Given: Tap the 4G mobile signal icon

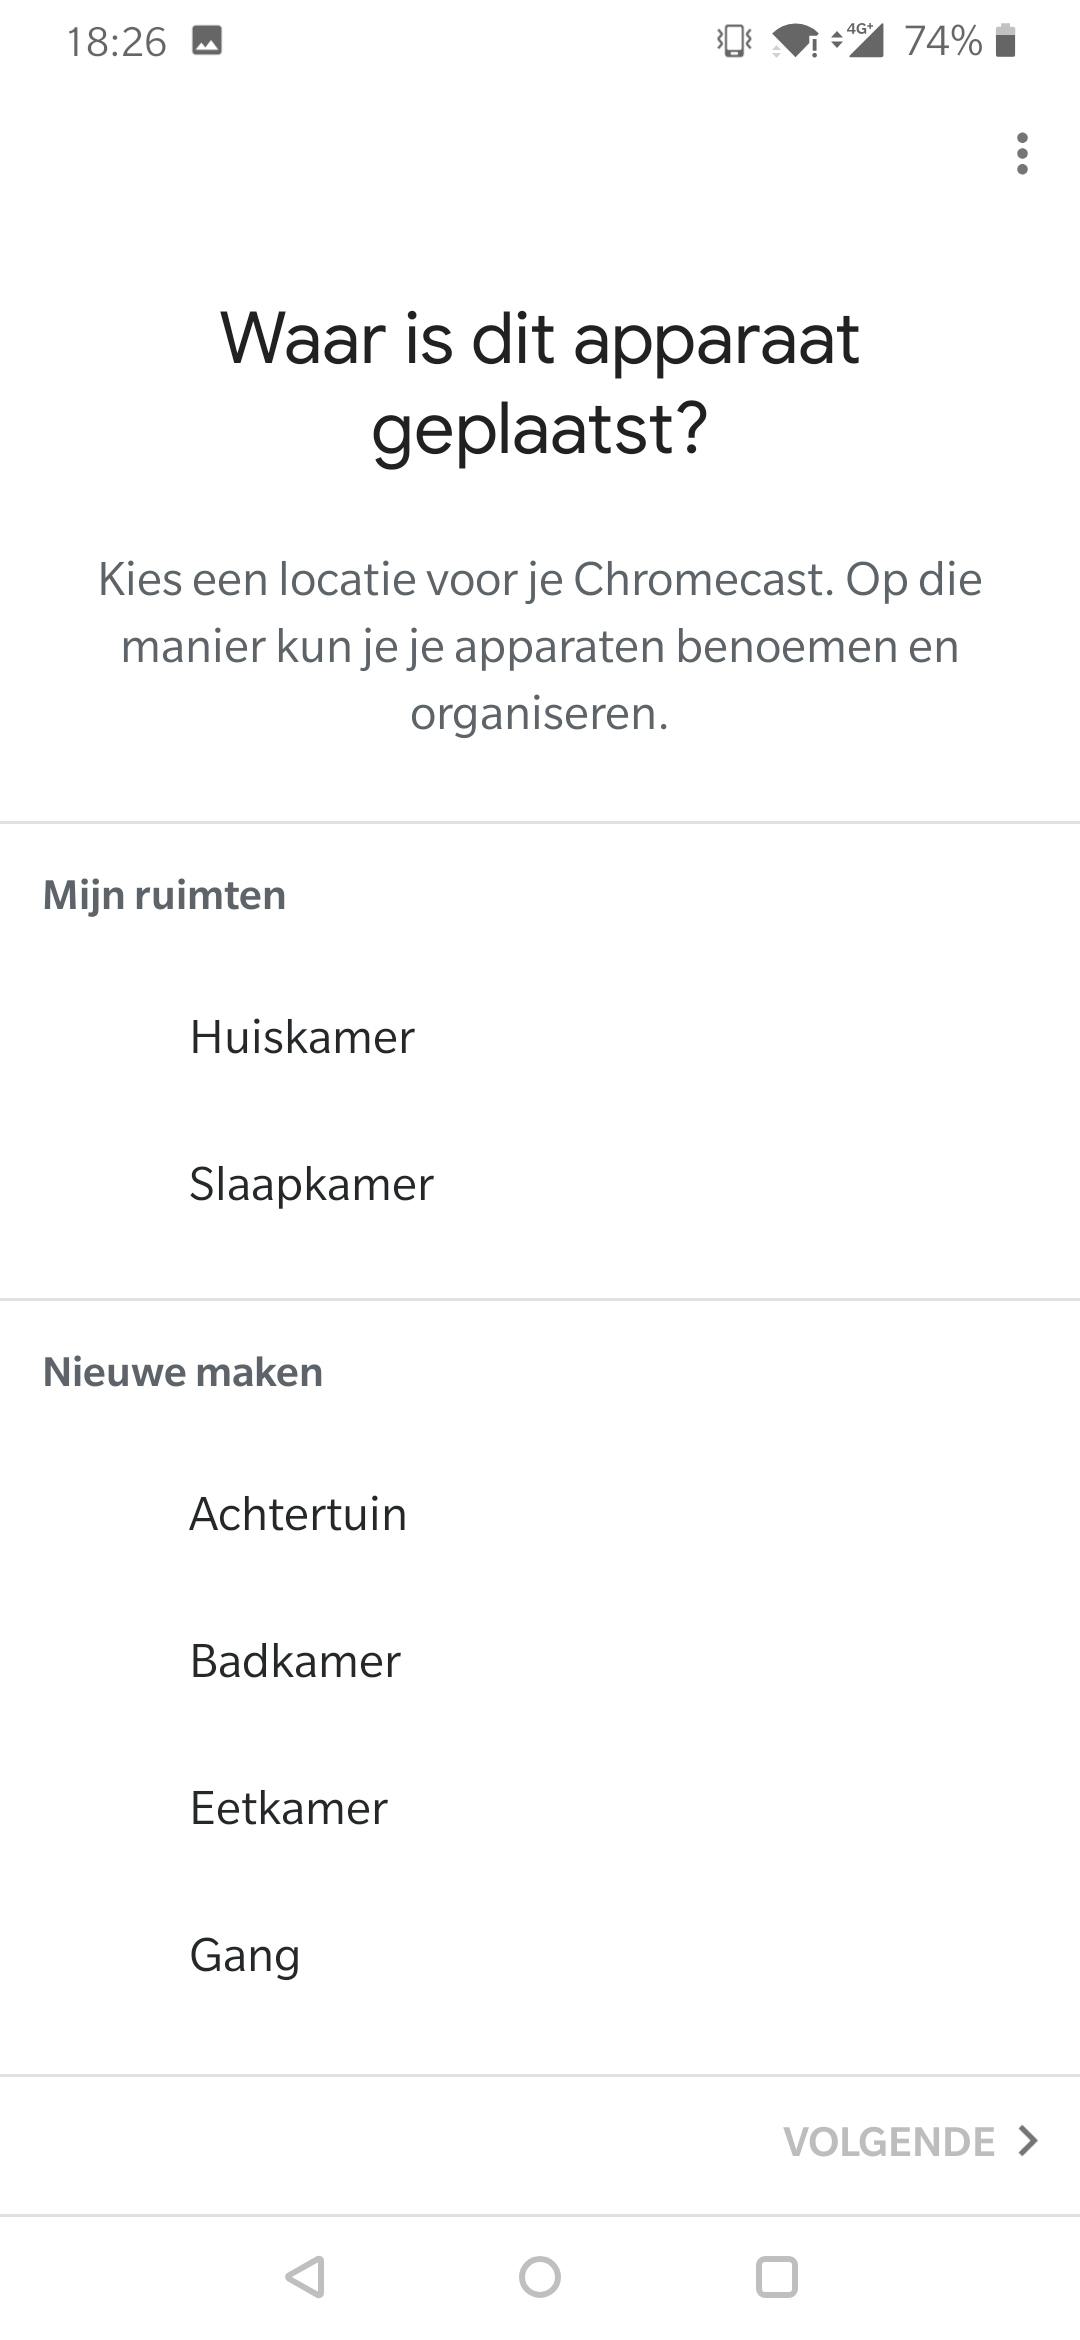Looking at the screenshot, I should pos(860,41).
